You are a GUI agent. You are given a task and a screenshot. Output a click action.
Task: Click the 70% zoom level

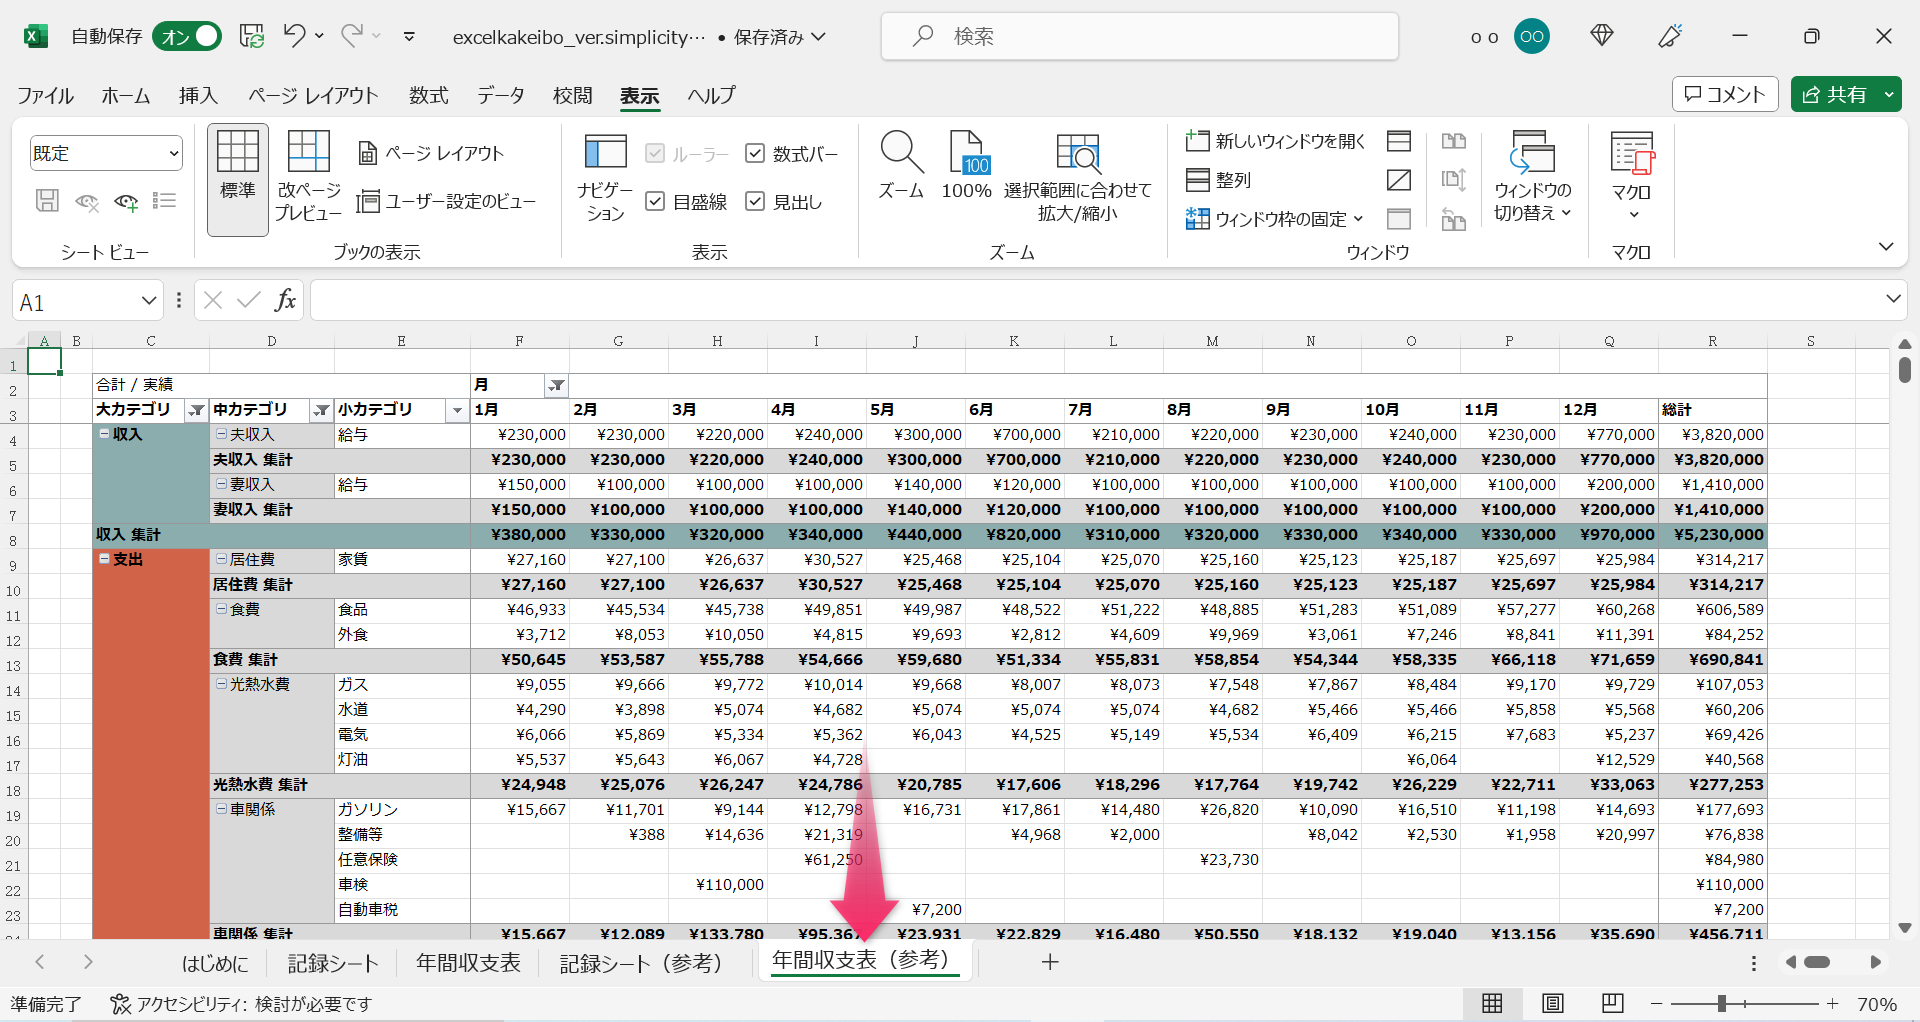click(1877, 1004)
